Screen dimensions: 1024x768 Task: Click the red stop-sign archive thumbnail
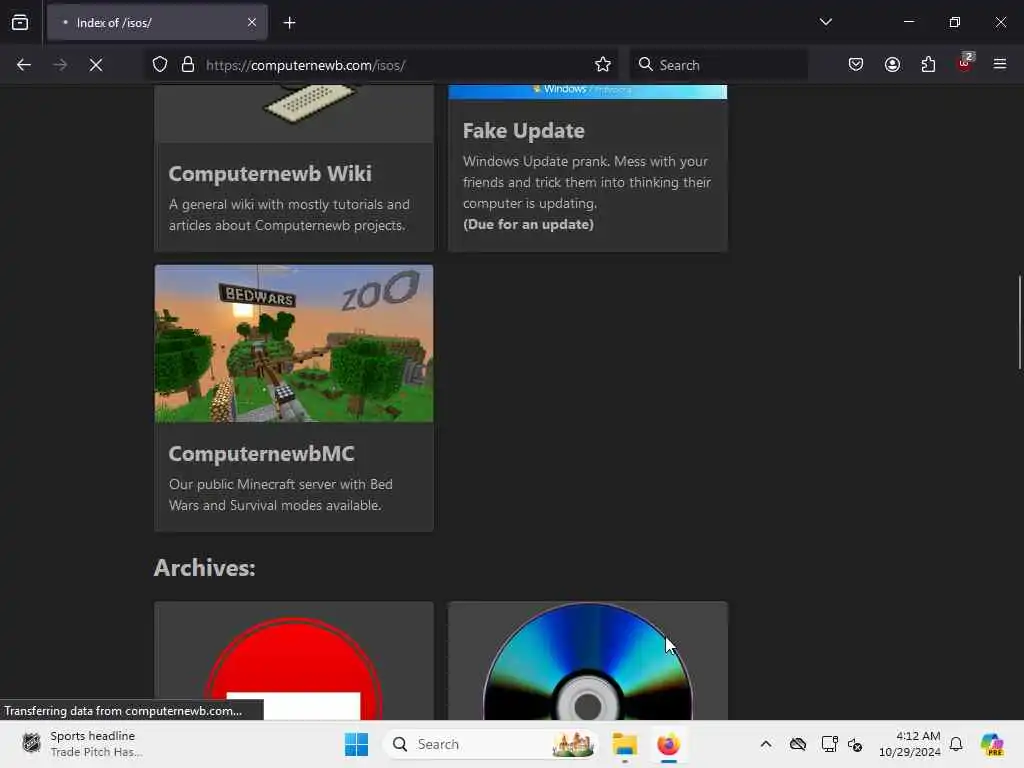294,661
